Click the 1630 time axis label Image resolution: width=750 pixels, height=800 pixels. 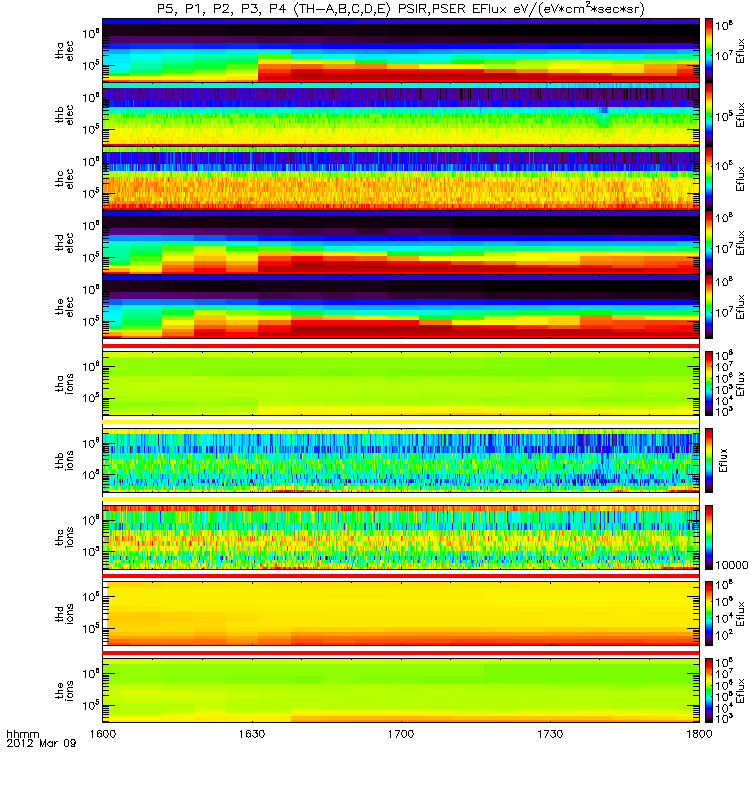click(252, 734)
